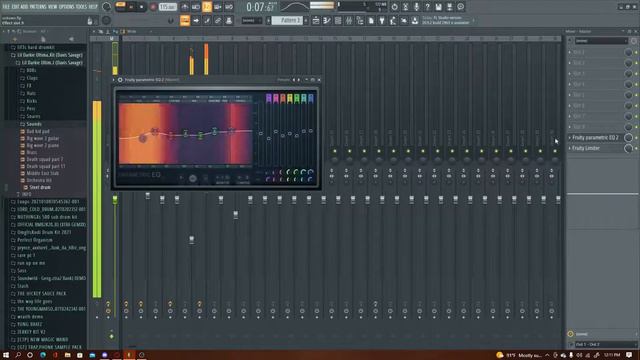Click the stop playback button
Viewport: 640px width, 360px height.
coord(142,7)
